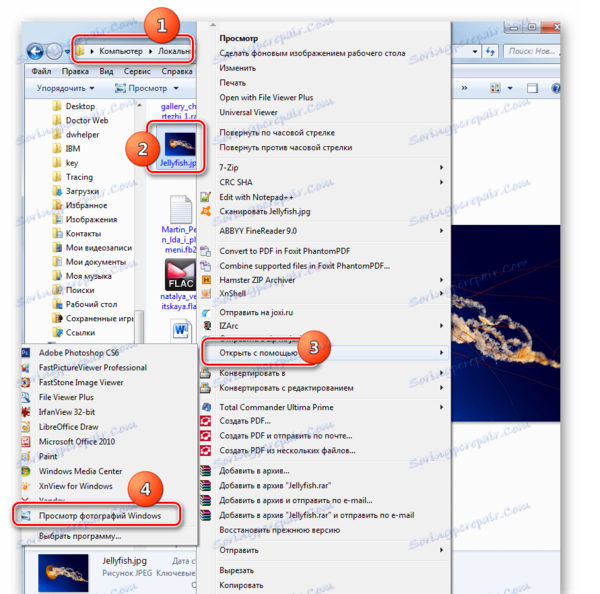Open the Файл menu
Viewport: 600px width, 594px height.
click(41, 71)
